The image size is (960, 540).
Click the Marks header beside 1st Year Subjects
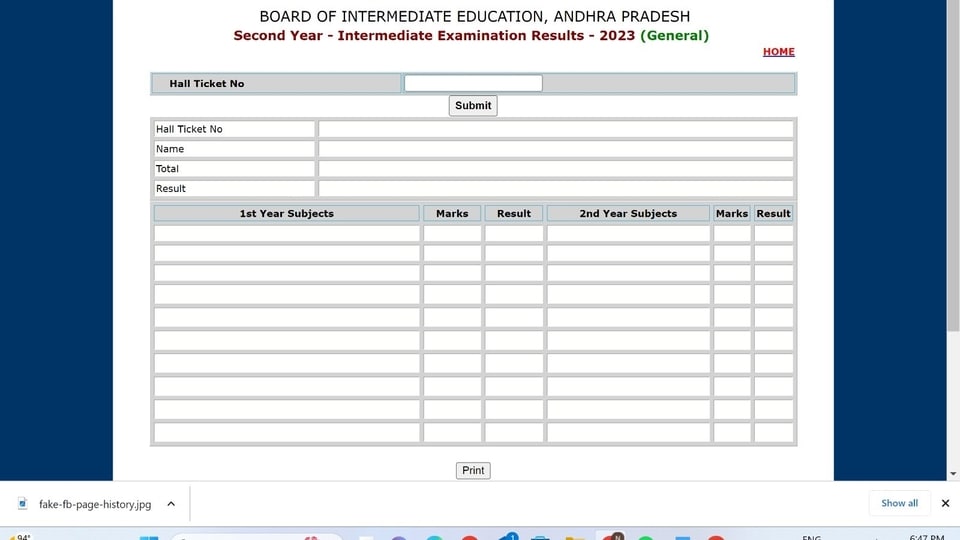tap(452, 214)
